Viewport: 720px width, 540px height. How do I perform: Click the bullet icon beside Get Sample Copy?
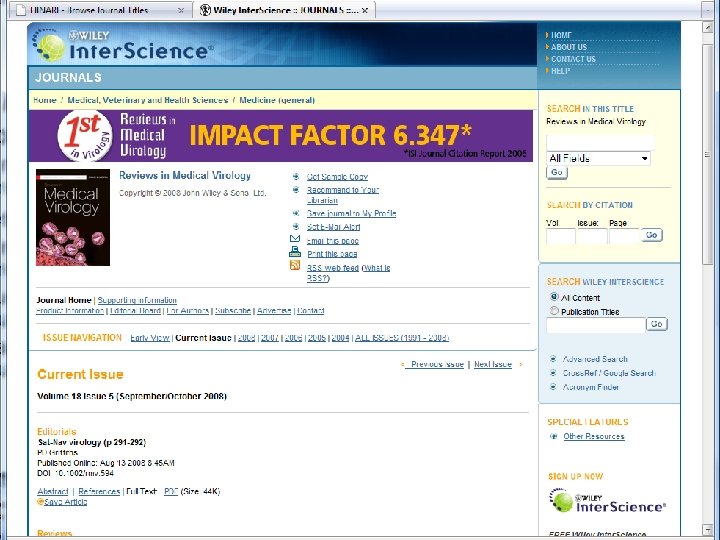tap(296, 176)
